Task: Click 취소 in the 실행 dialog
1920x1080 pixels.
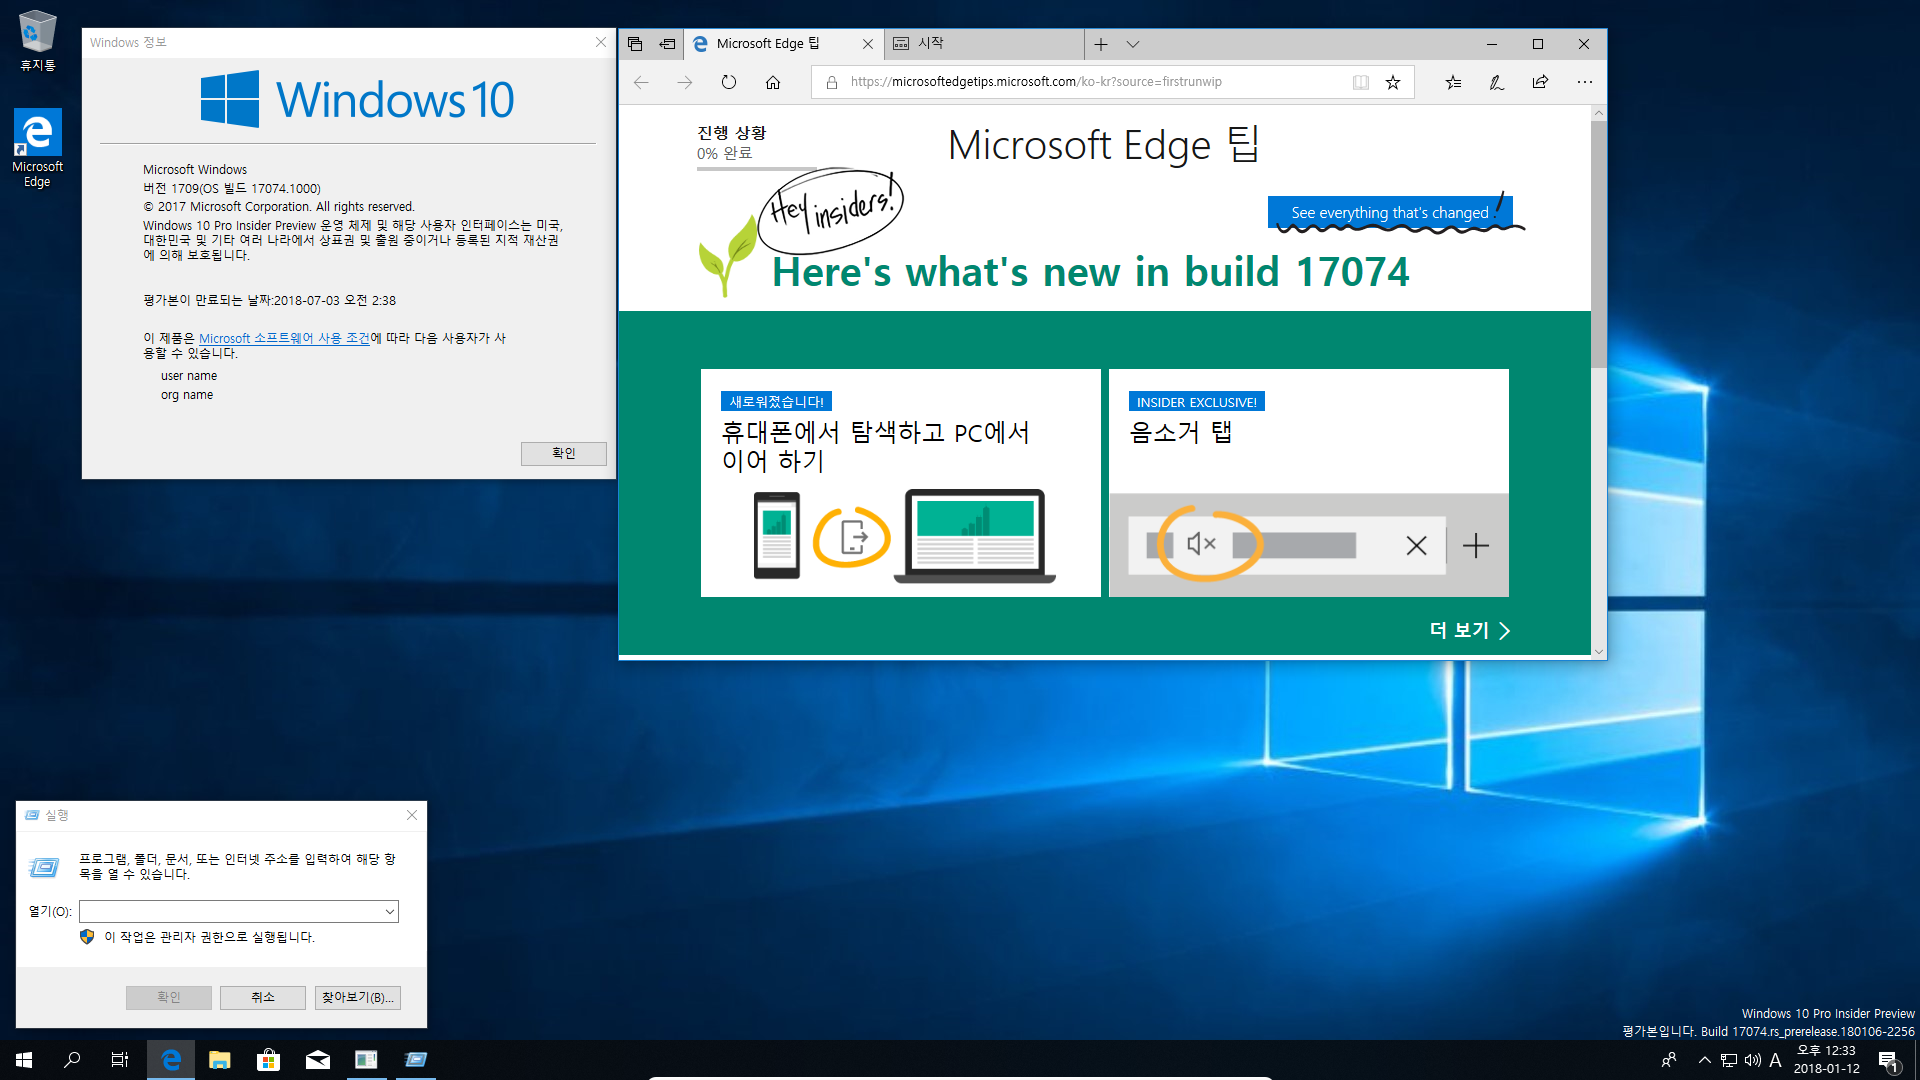Action: click(x=262, y=997)
